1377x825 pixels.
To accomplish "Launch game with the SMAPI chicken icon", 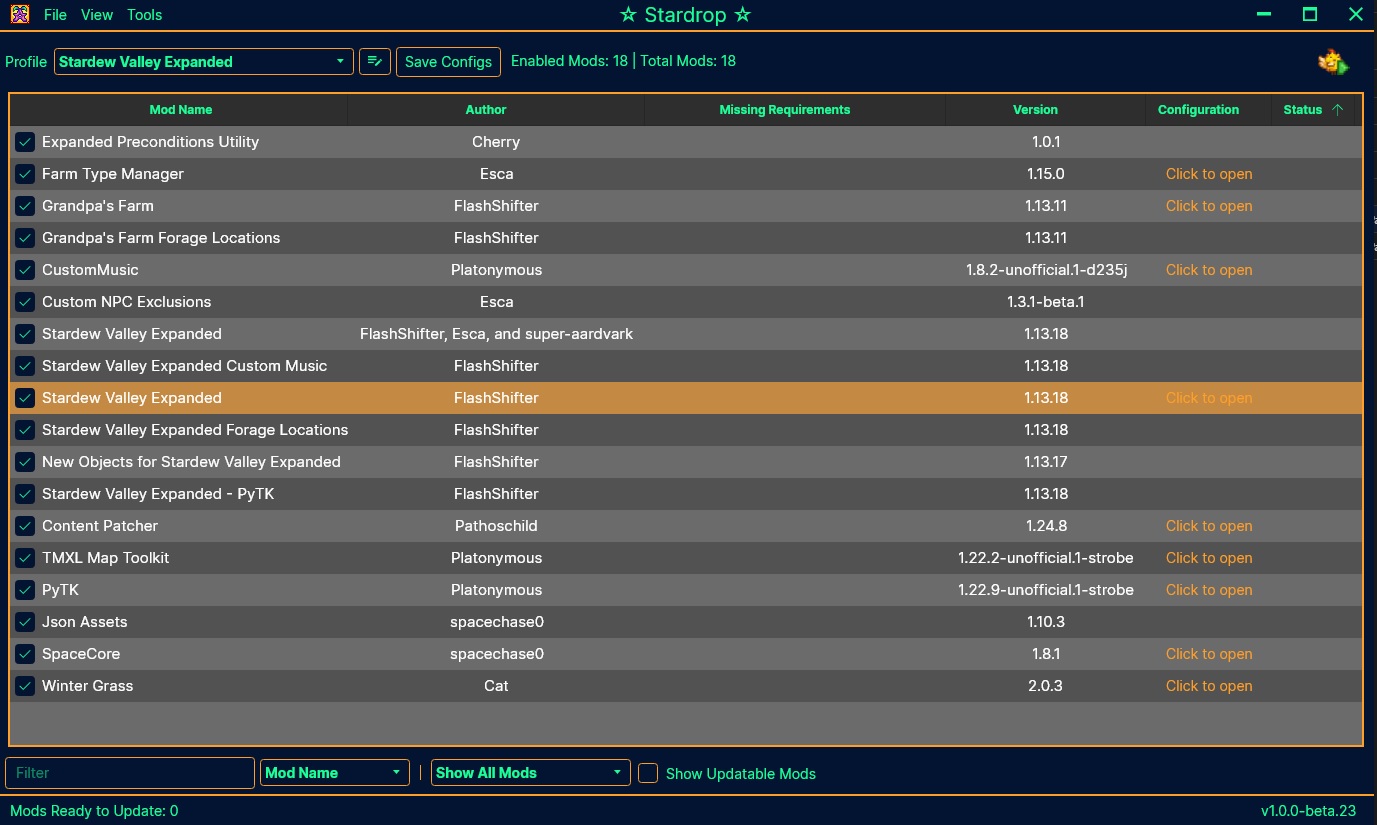I will point(1333,62).
